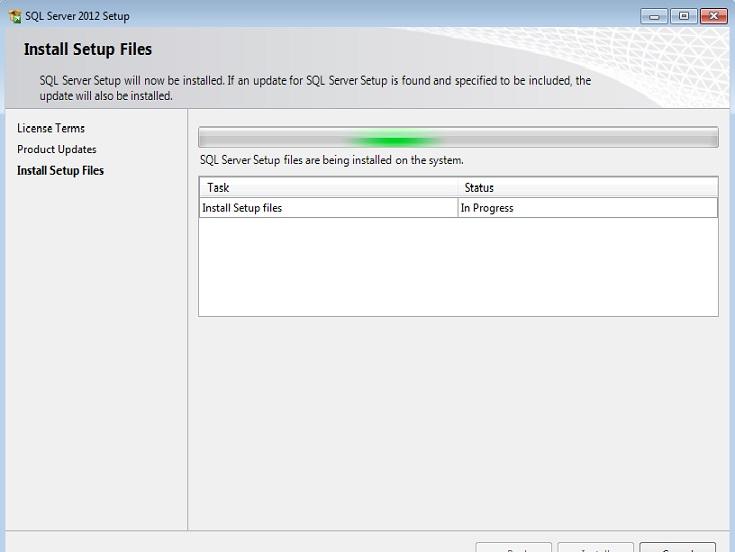Image resolution: width=735 pixels, height=552 pixels.
Task: Minimize the SQL Server 2012 Setup window
Action: pyautogui.click(x=656, y=16)
